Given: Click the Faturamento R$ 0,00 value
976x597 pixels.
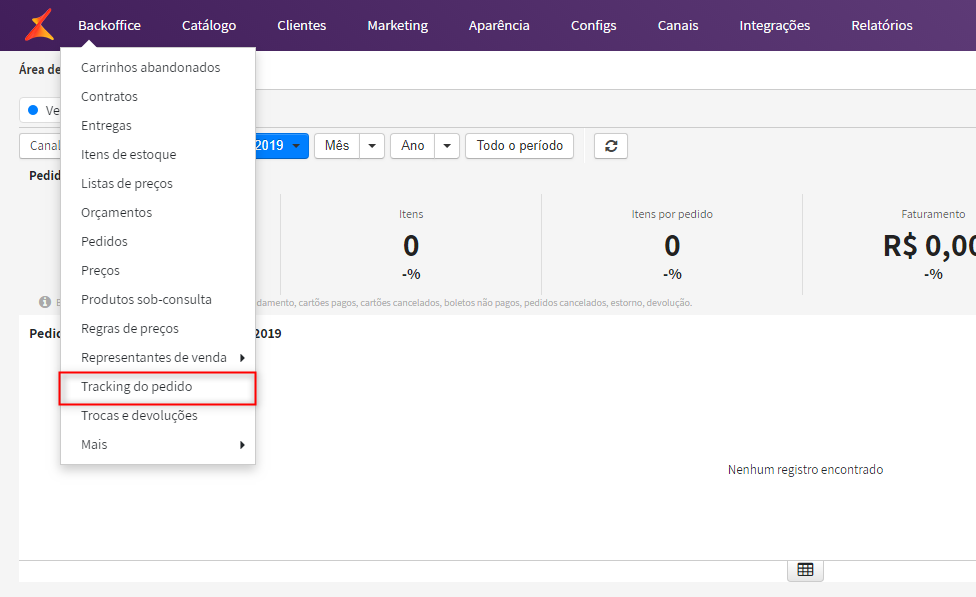Looking at the screenshot, I should pos(930,246).
